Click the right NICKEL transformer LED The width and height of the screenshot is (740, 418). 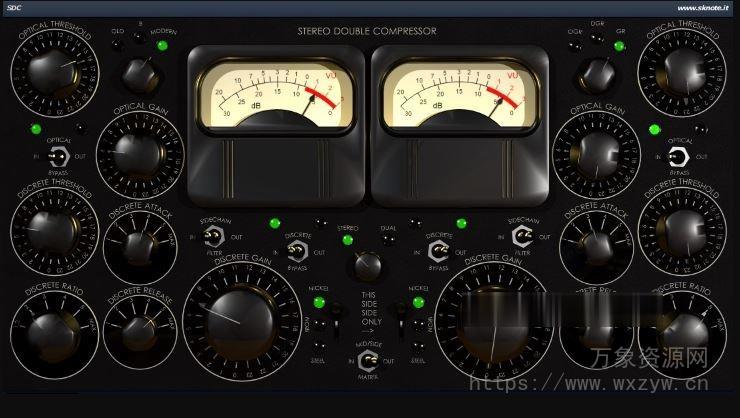coord(418,302)
